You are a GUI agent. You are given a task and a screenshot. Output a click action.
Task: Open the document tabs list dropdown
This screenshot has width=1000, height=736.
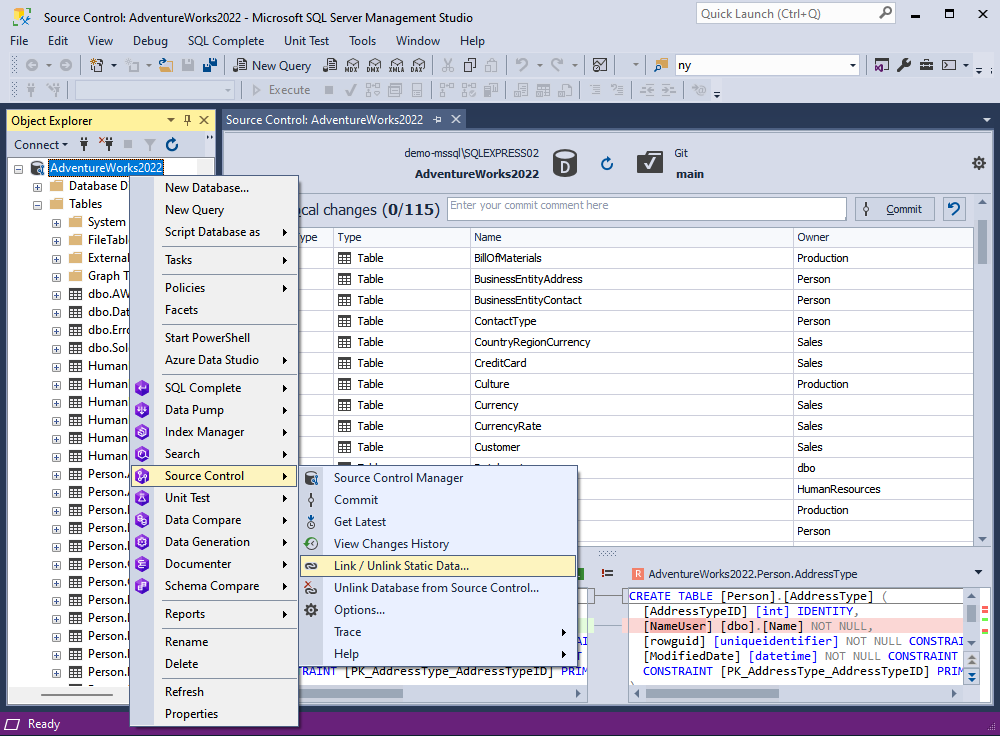pos(987,120)
